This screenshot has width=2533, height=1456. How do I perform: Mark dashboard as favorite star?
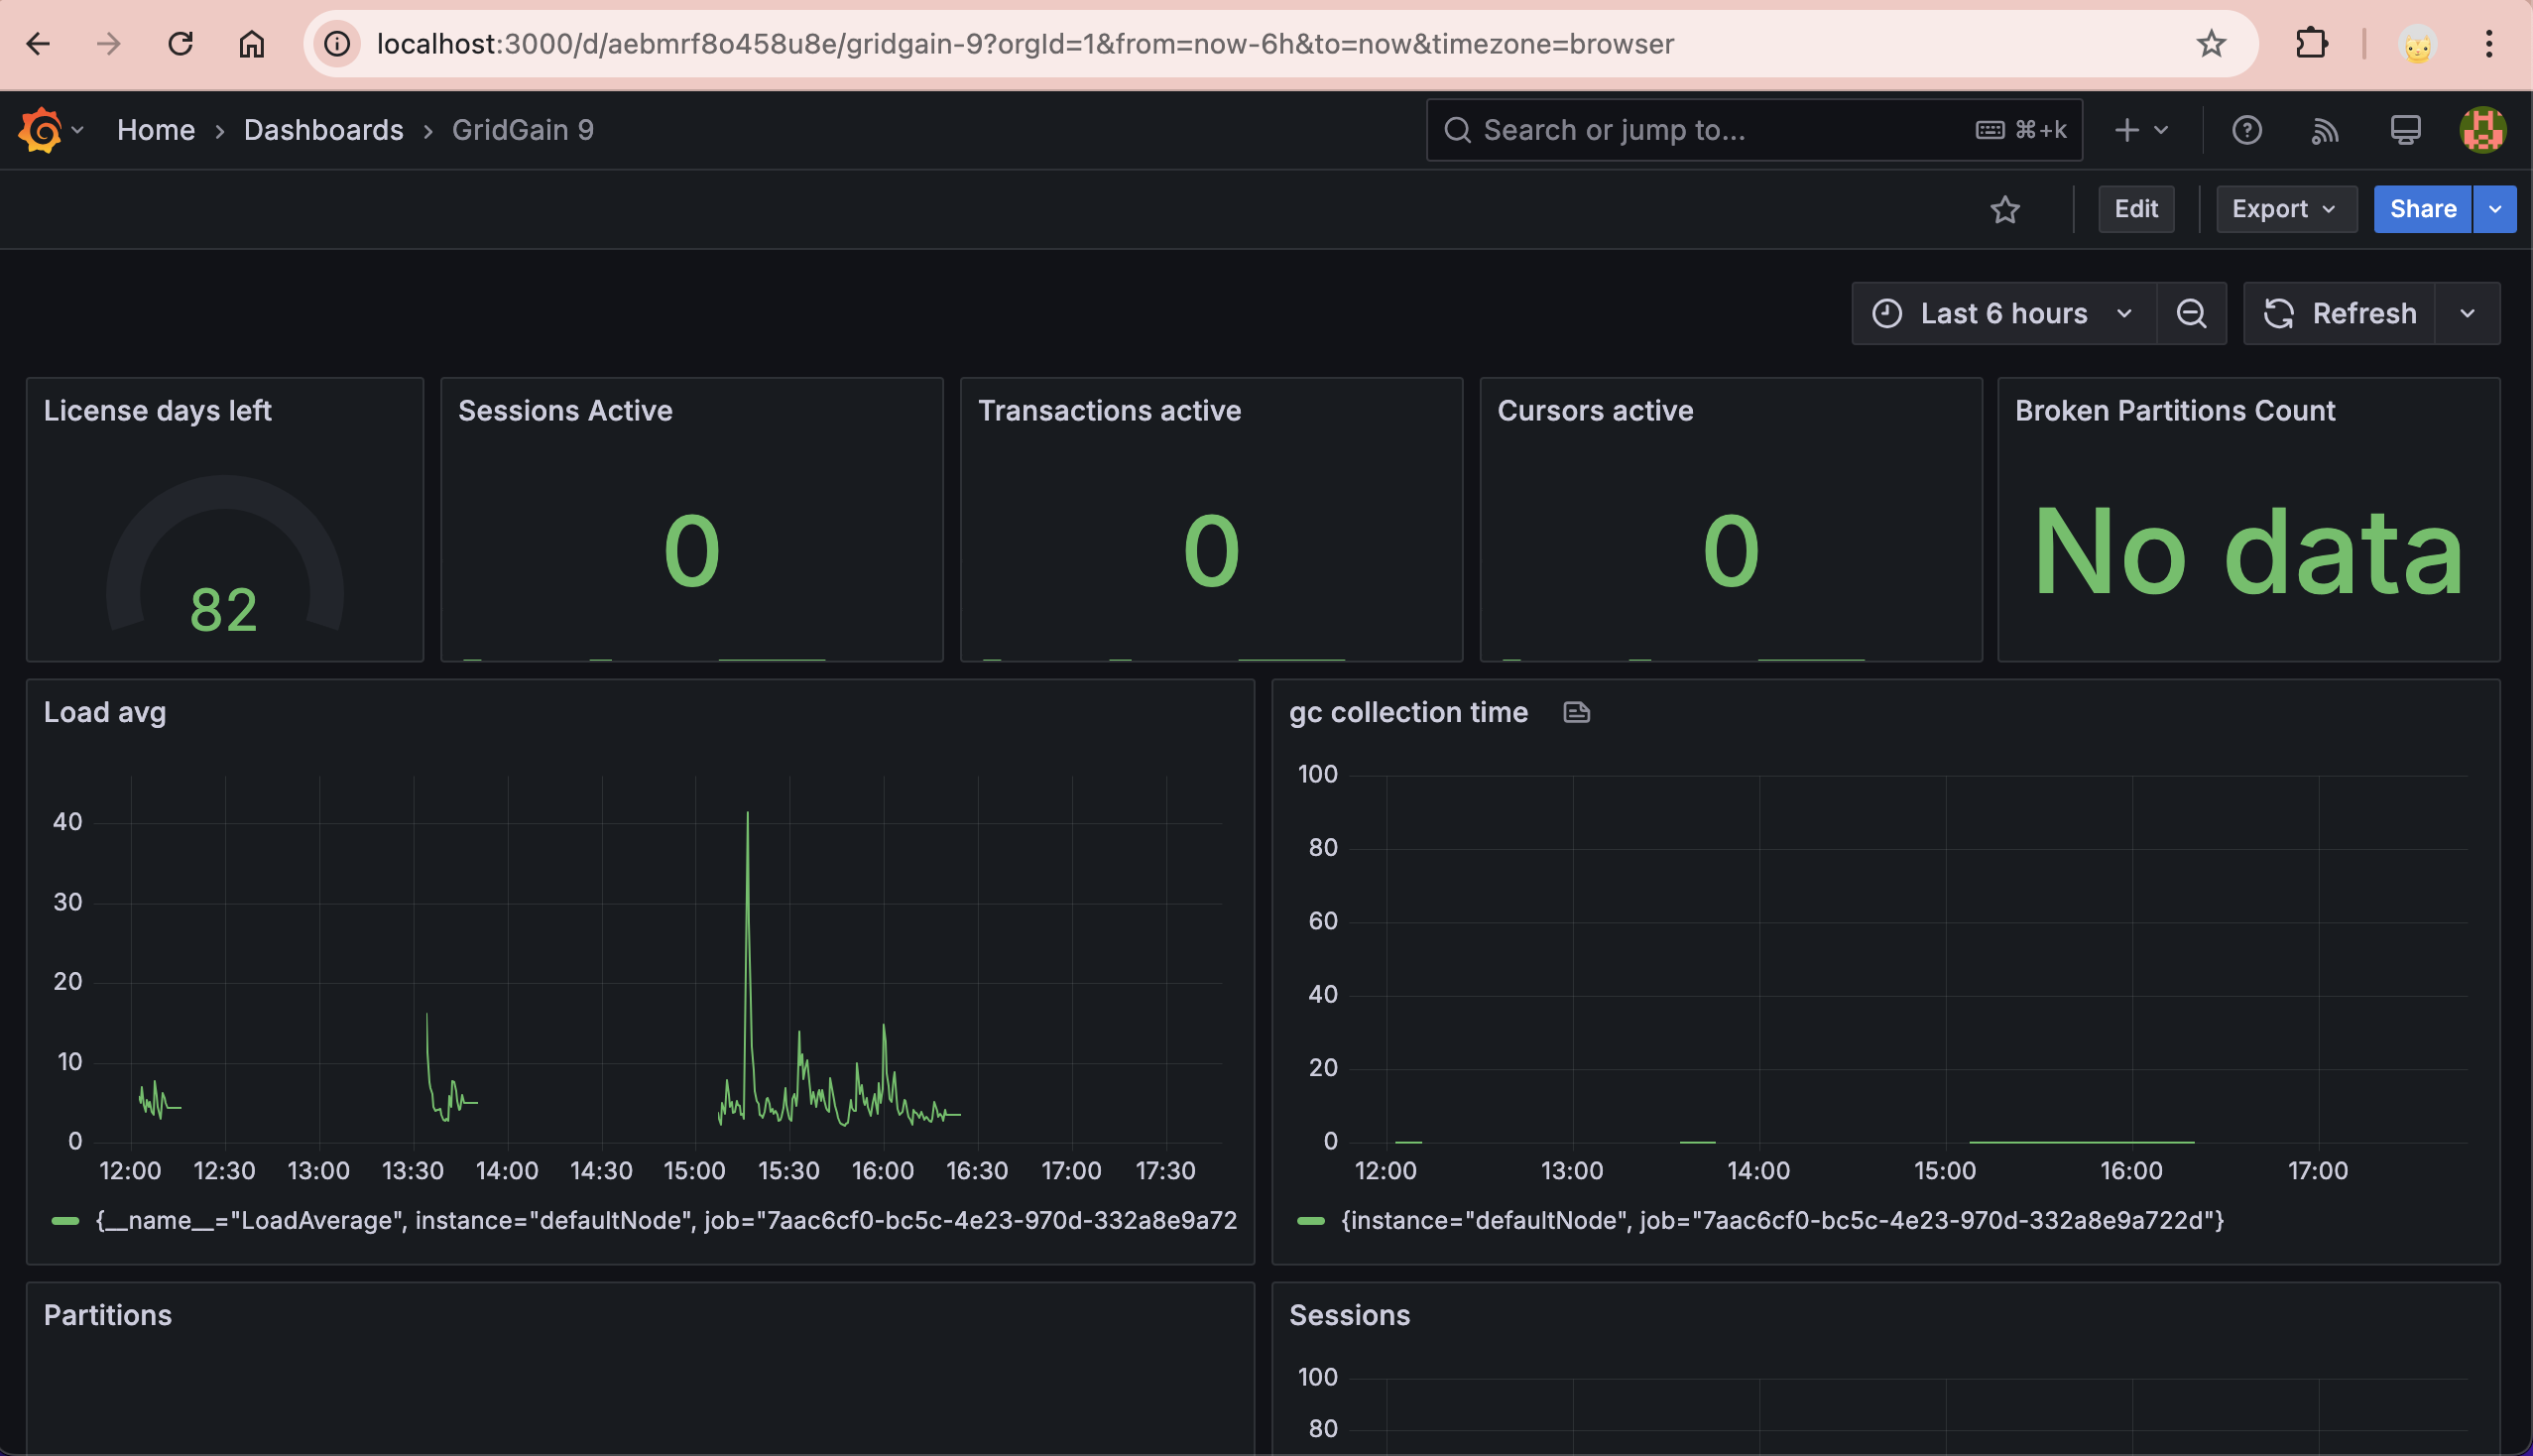point(2005,209)
